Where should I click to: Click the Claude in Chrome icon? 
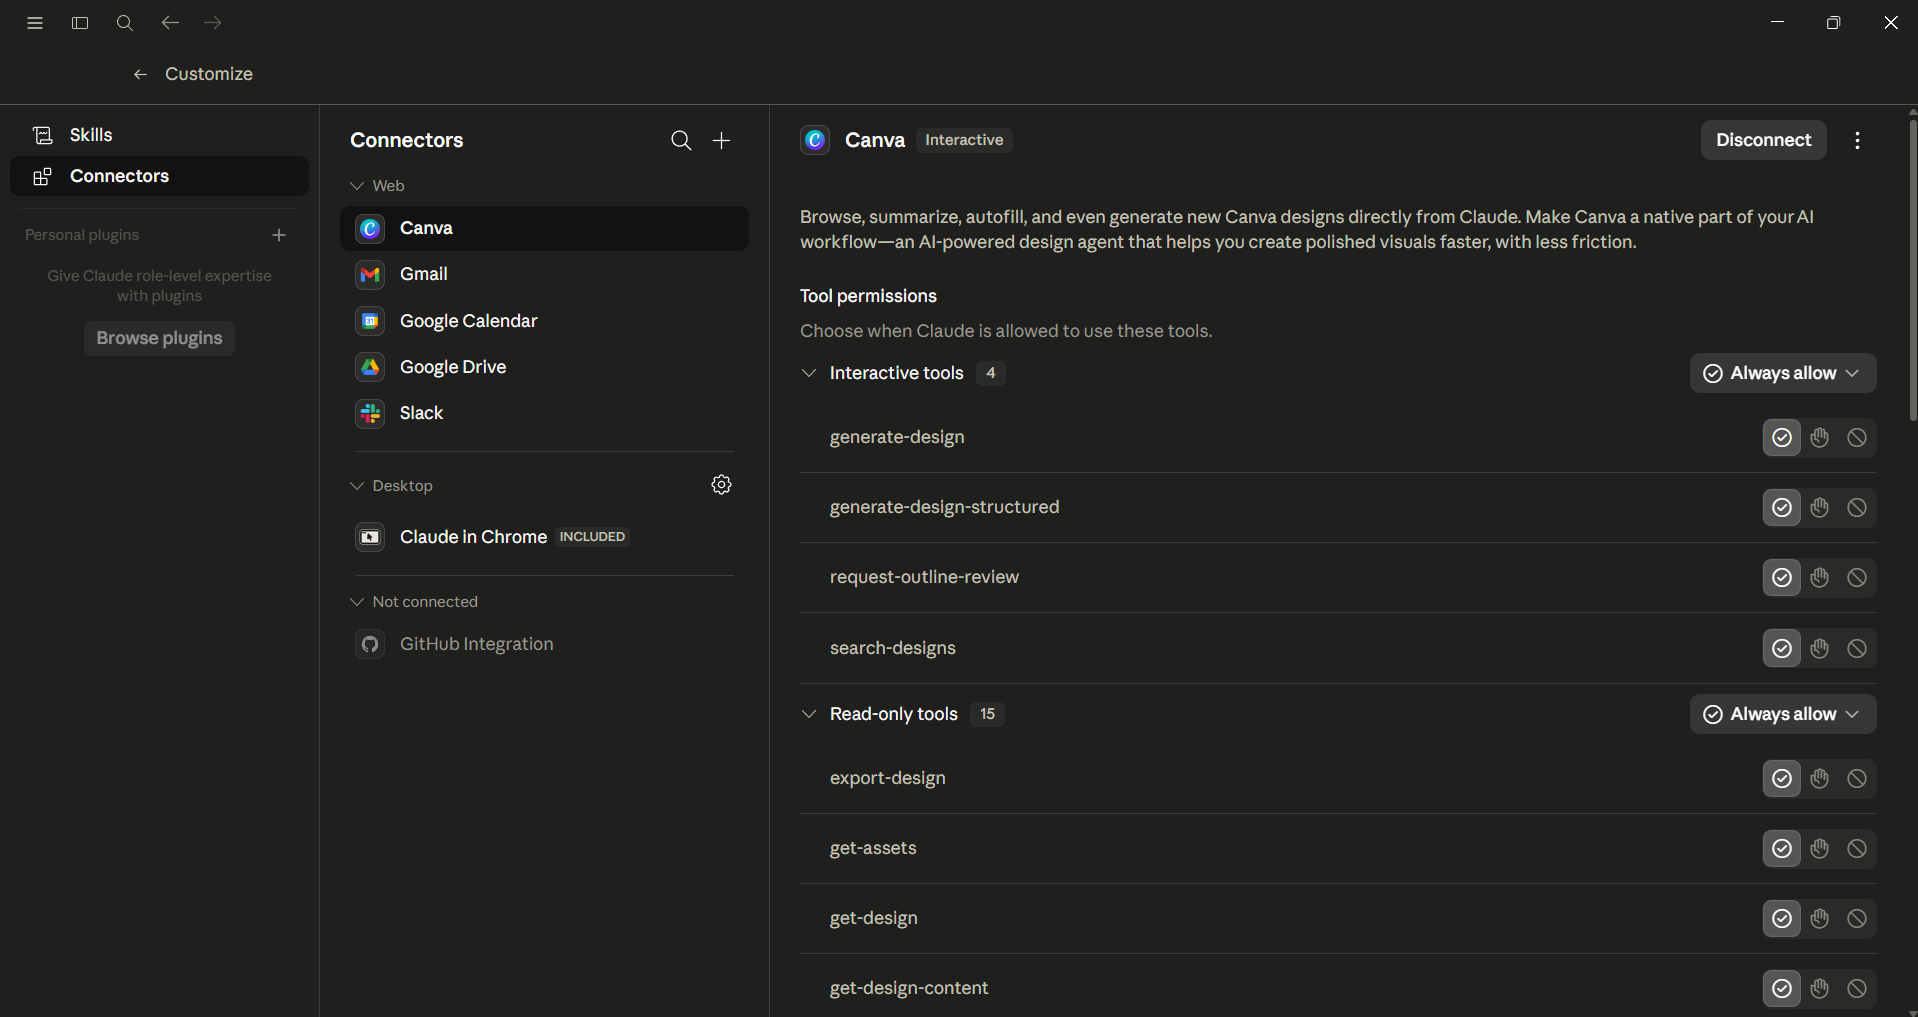coord(370,537)
